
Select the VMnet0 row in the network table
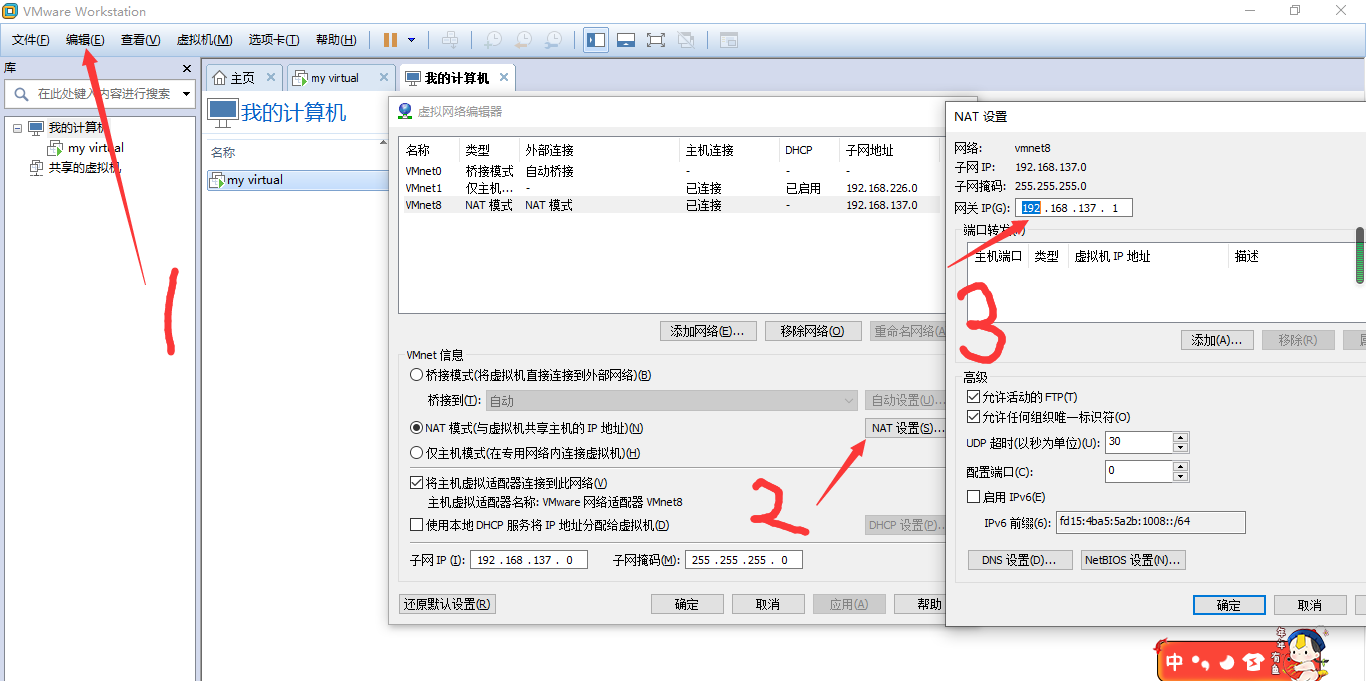[x=668, y=171]
